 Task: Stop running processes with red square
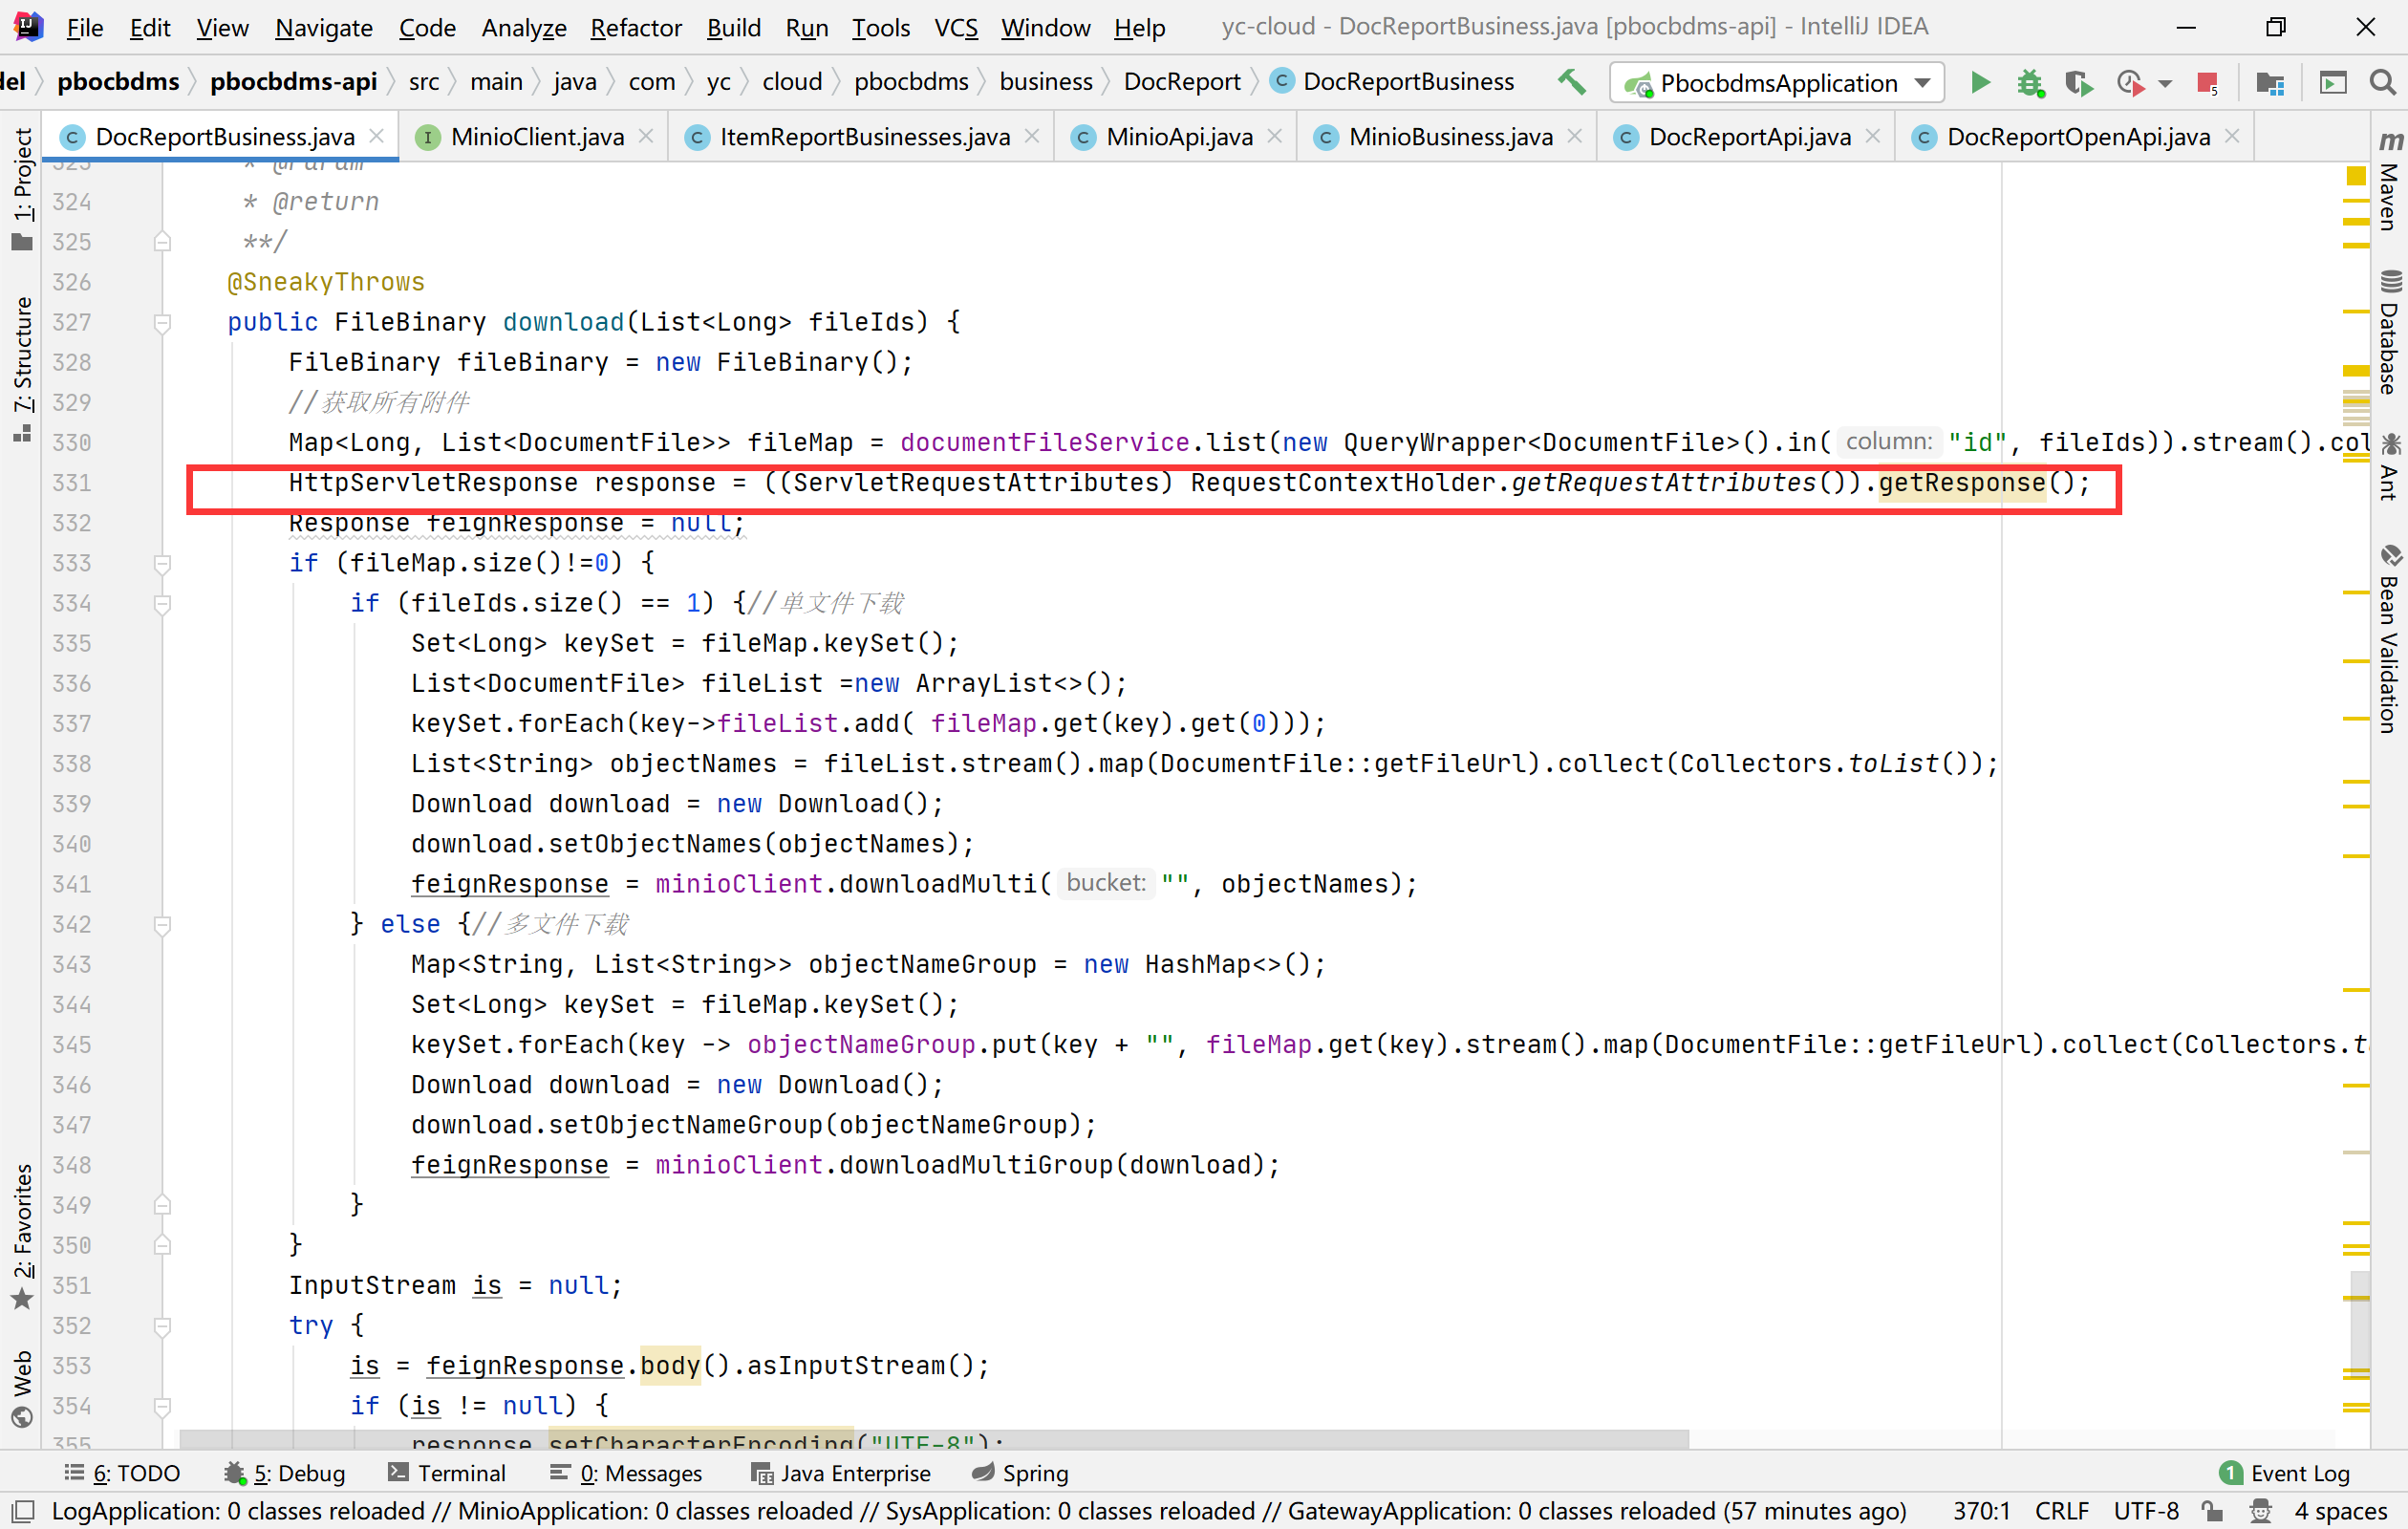pyautogui.click(x=2207, y=82)
